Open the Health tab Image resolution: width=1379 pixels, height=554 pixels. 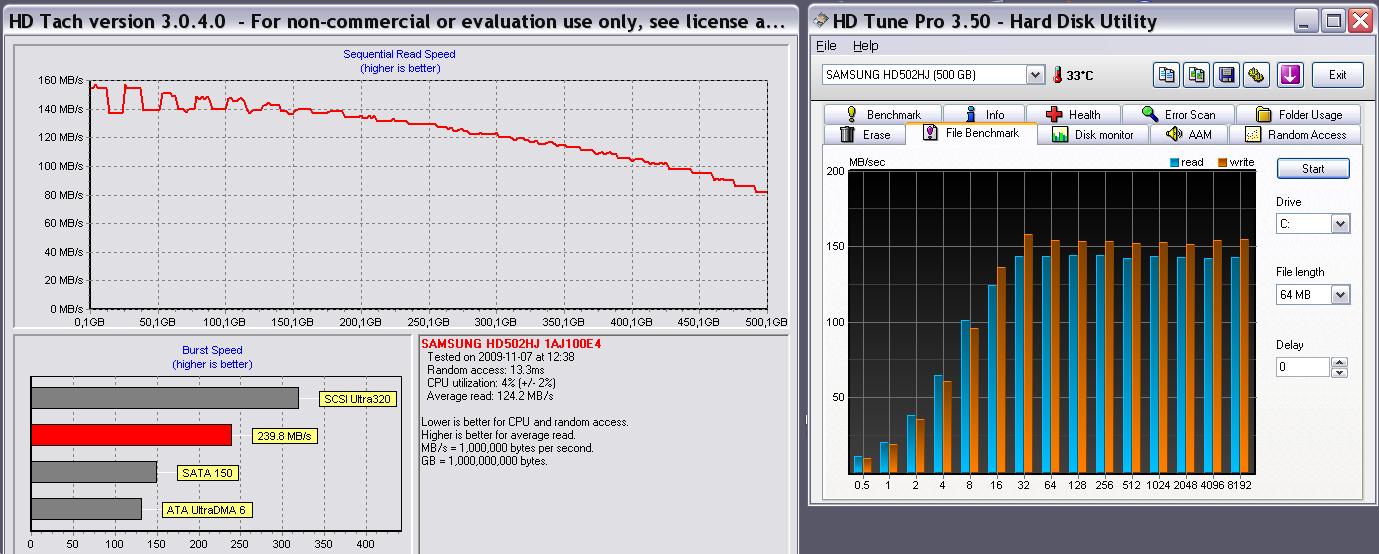pos(1073,114)
